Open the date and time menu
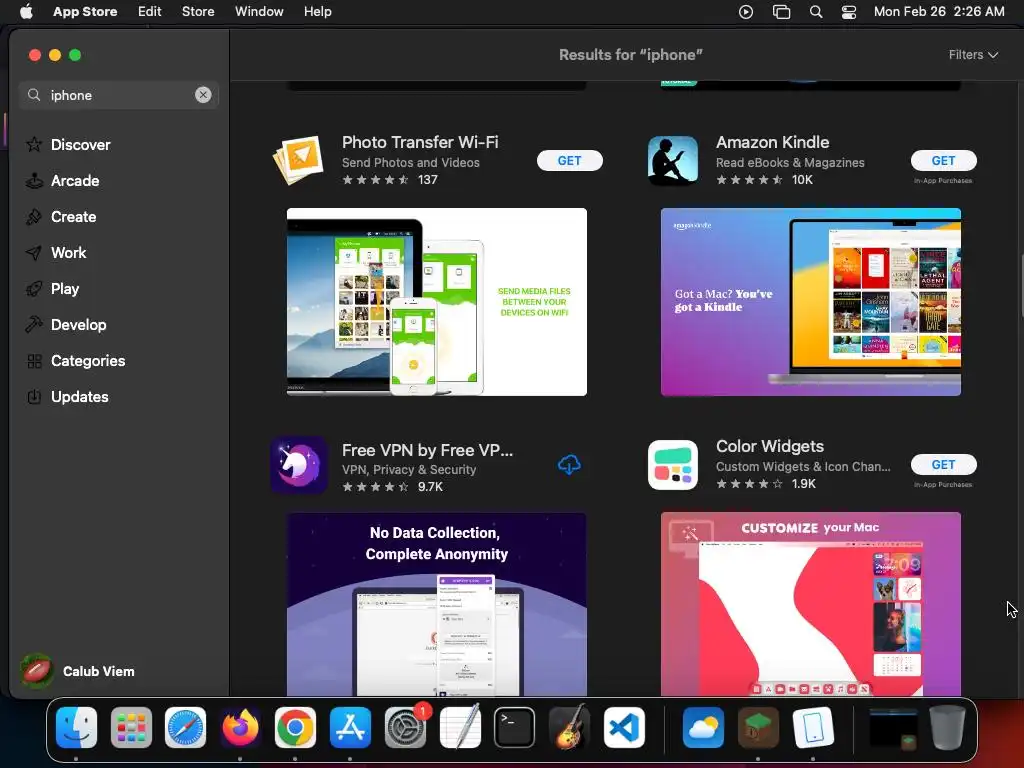 938,12
